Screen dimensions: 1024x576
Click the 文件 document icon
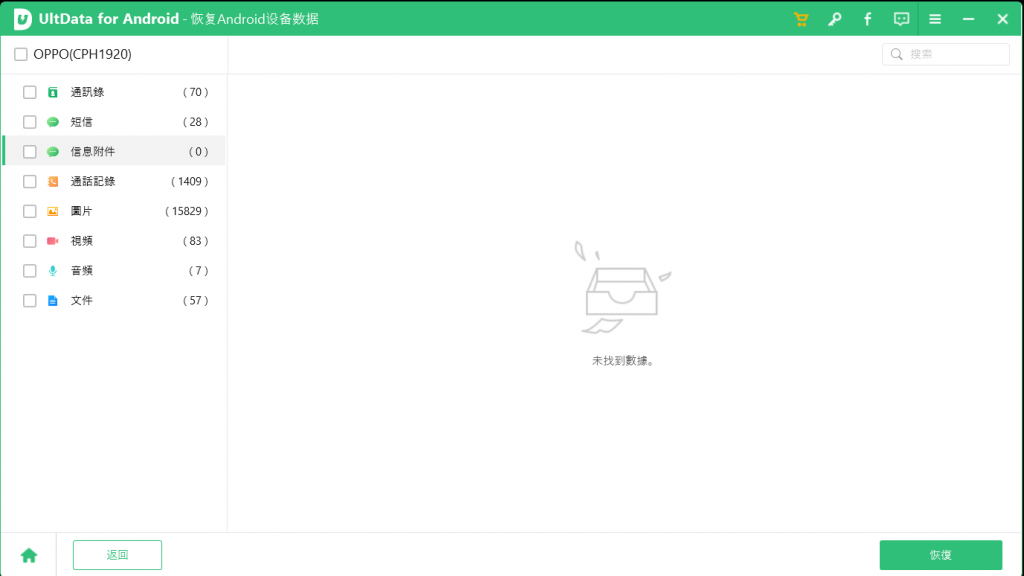pos(53,300)
